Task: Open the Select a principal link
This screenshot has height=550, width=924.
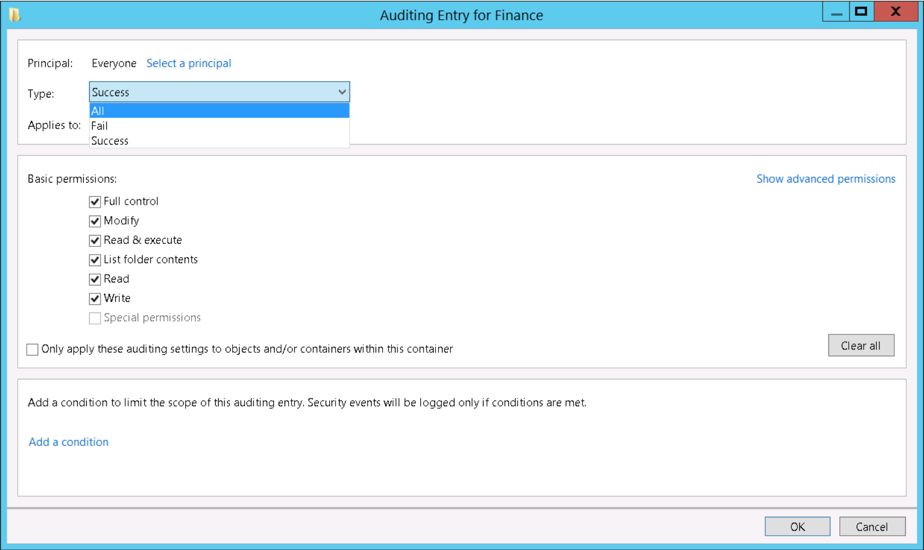Action: 189,63
